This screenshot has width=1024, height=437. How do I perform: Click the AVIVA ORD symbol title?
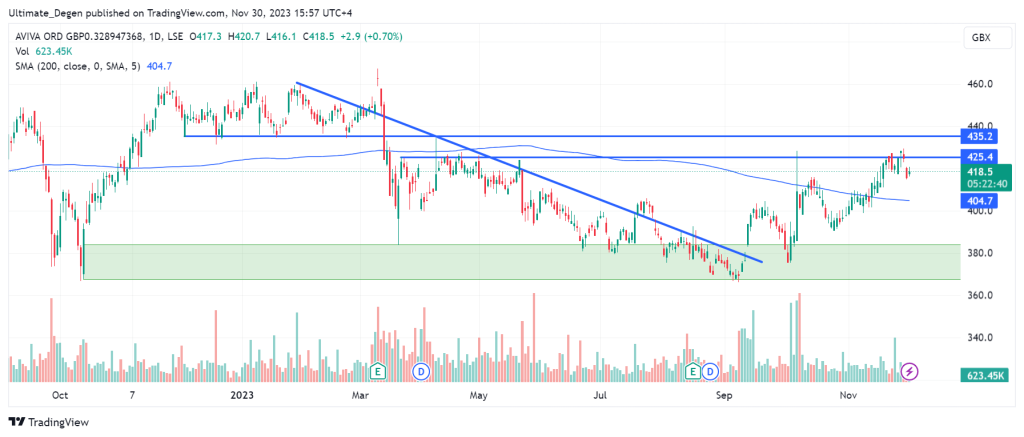click(101, 37)
